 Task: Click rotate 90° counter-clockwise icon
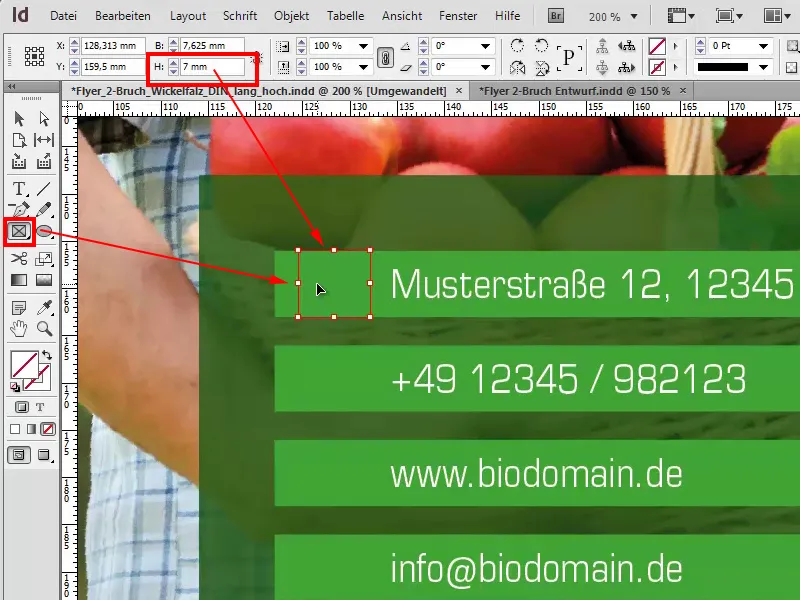coord(541,45)
